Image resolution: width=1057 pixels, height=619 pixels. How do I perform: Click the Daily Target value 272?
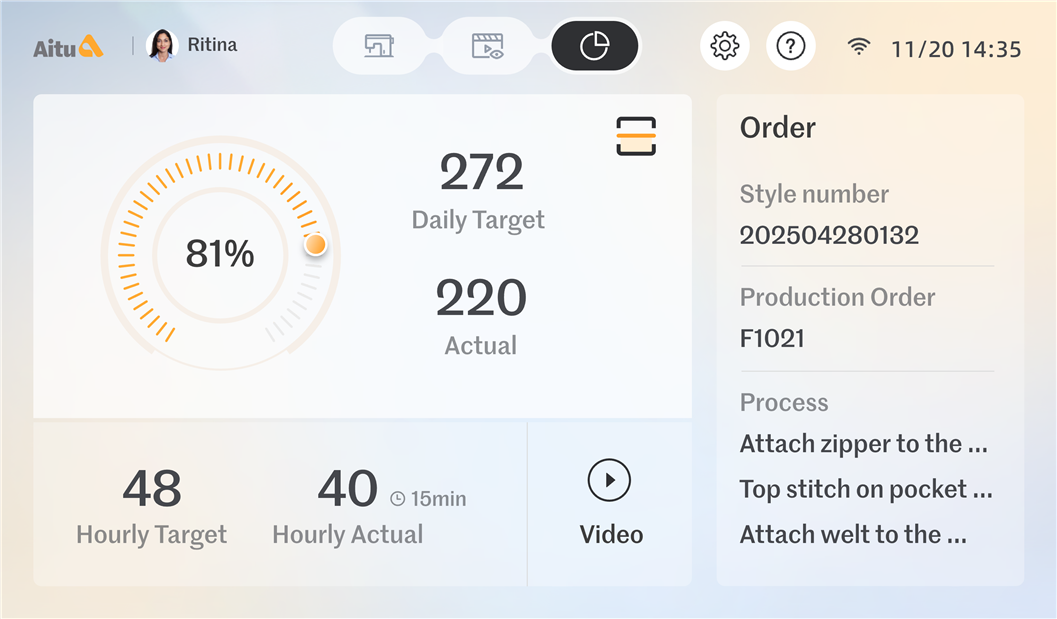coord(481,173)
